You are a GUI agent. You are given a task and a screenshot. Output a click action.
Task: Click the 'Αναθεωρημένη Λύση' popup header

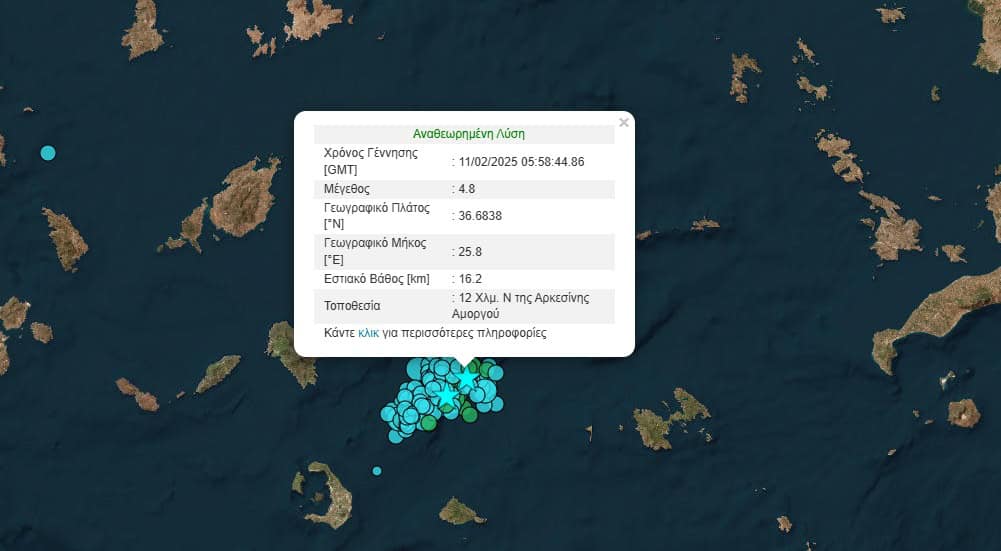pyautogui.click(x=468, y=133)
